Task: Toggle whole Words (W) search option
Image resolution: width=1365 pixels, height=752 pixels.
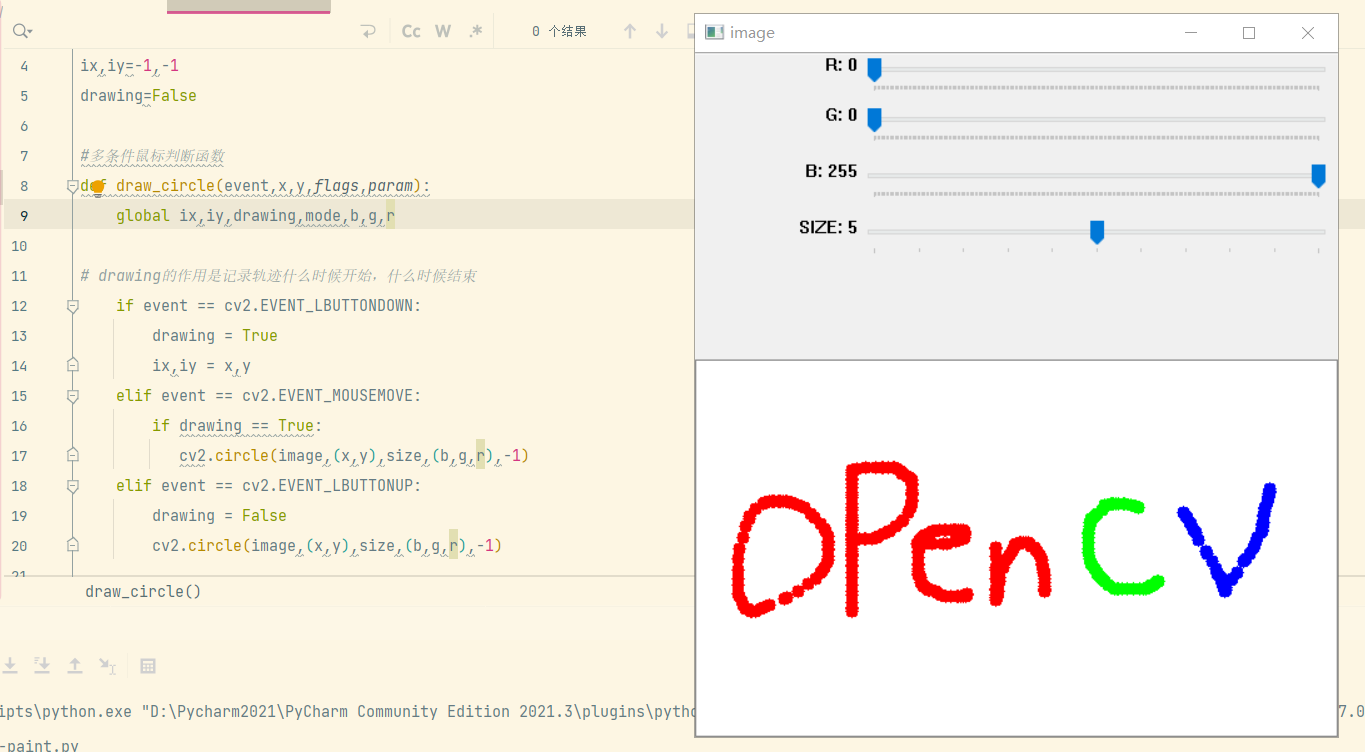Action: (x=443, y=31)
